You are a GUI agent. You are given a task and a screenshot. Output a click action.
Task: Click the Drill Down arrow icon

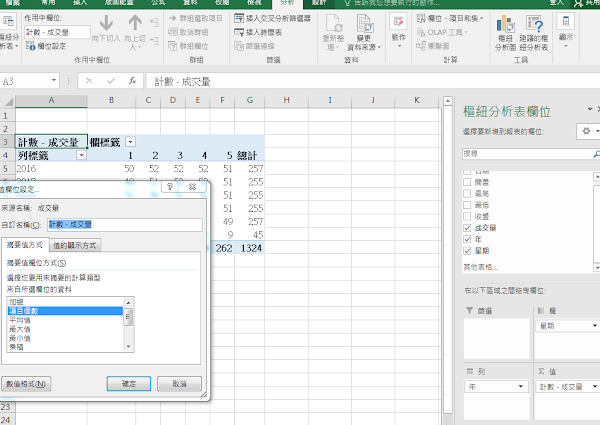pos(106,23)
